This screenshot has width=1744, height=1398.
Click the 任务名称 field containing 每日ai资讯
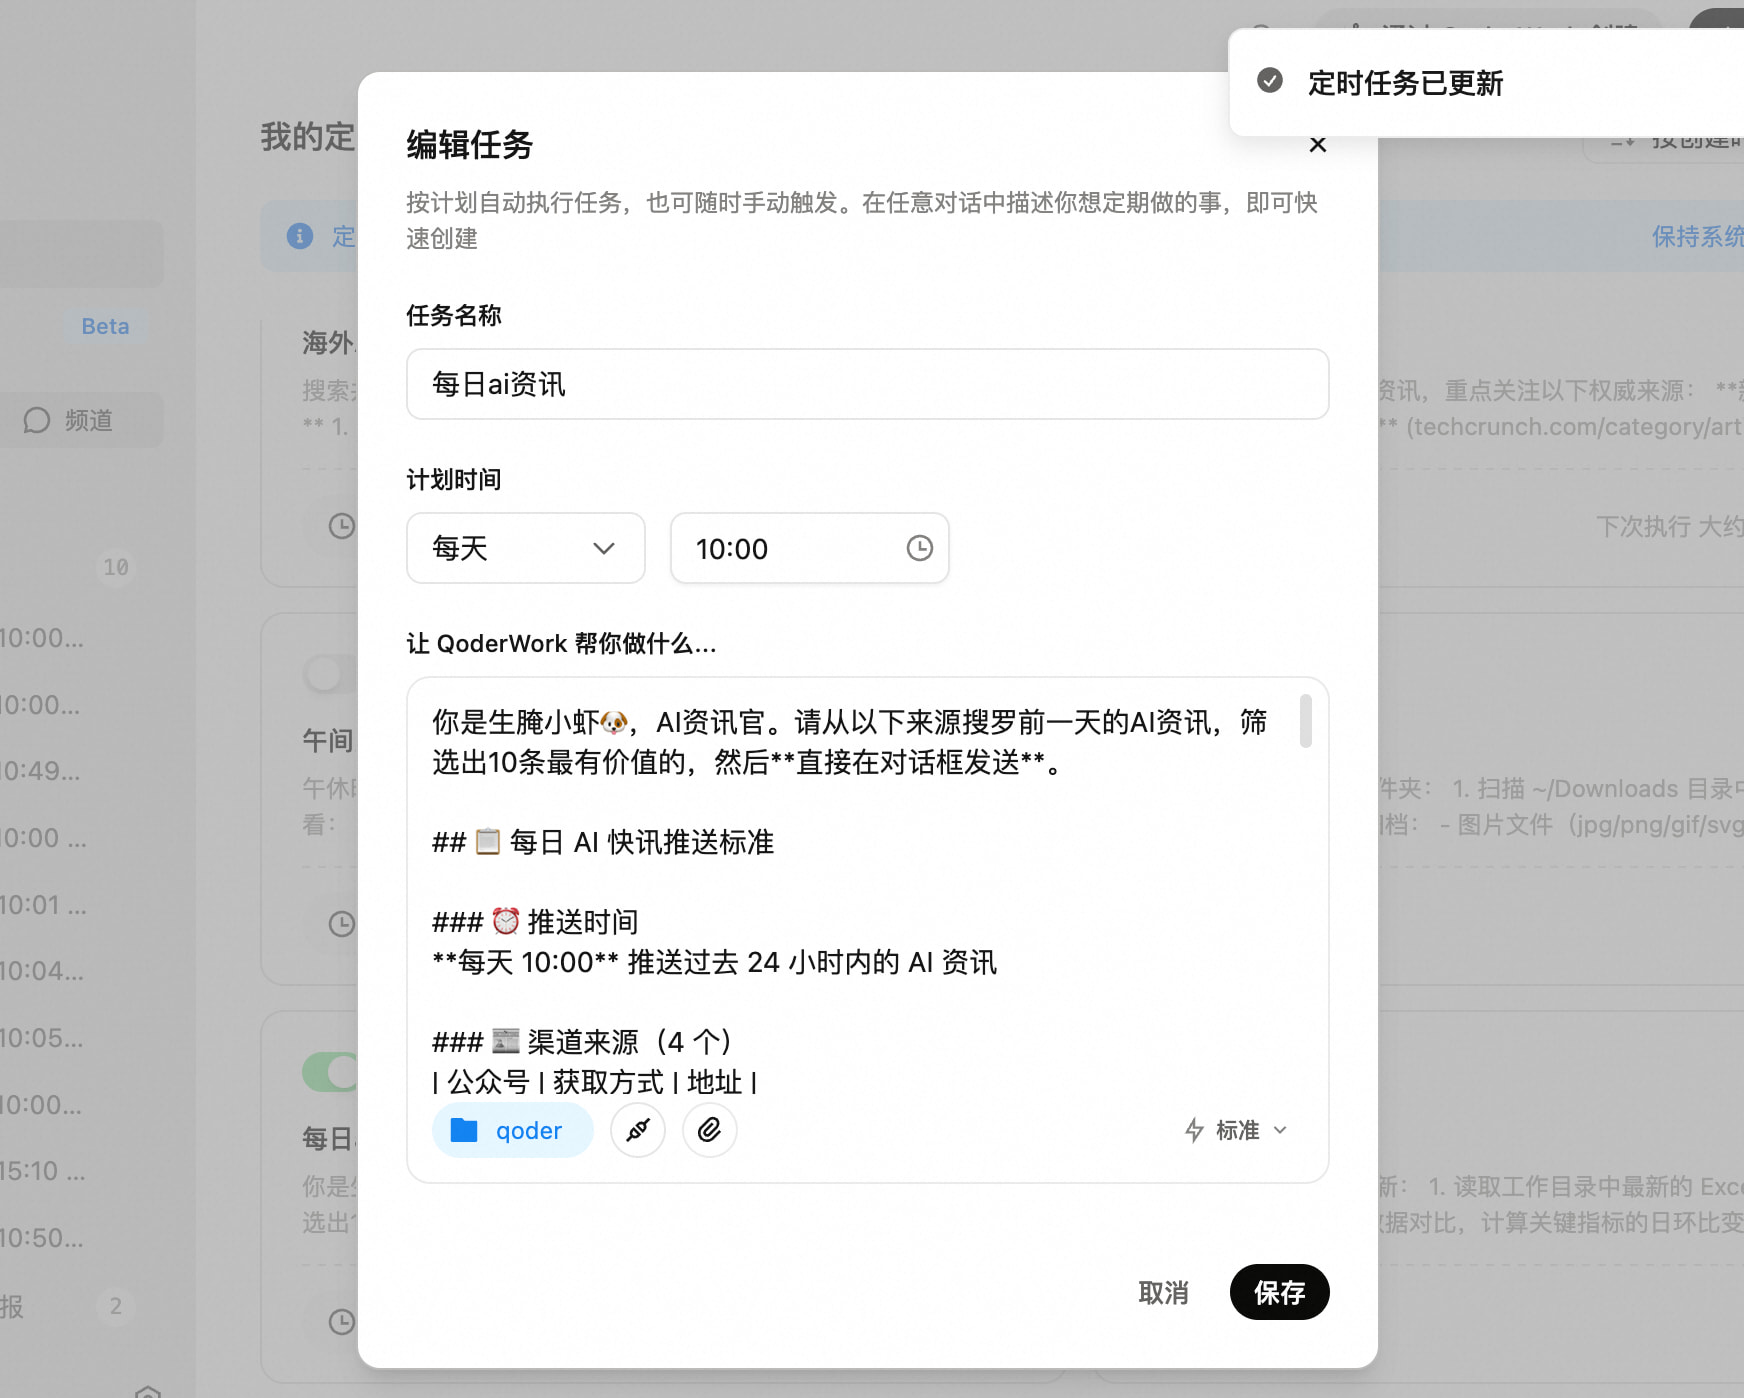tap(867, 384)
